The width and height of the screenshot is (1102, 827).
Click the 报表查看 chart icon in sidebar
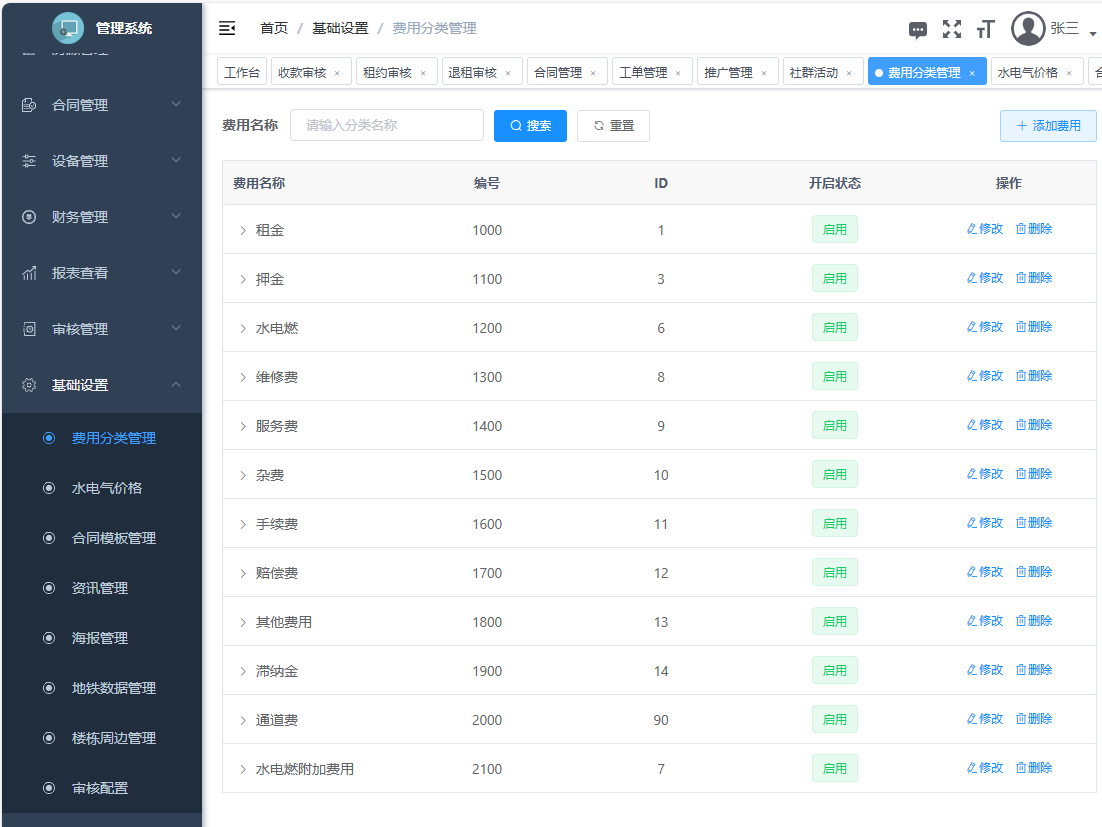click(29, 273)
